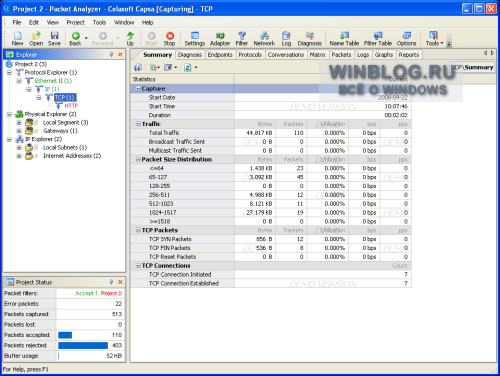Screen dimensions: 500x376
Task: Pin the Project Status panel
Action: (111, 282)
